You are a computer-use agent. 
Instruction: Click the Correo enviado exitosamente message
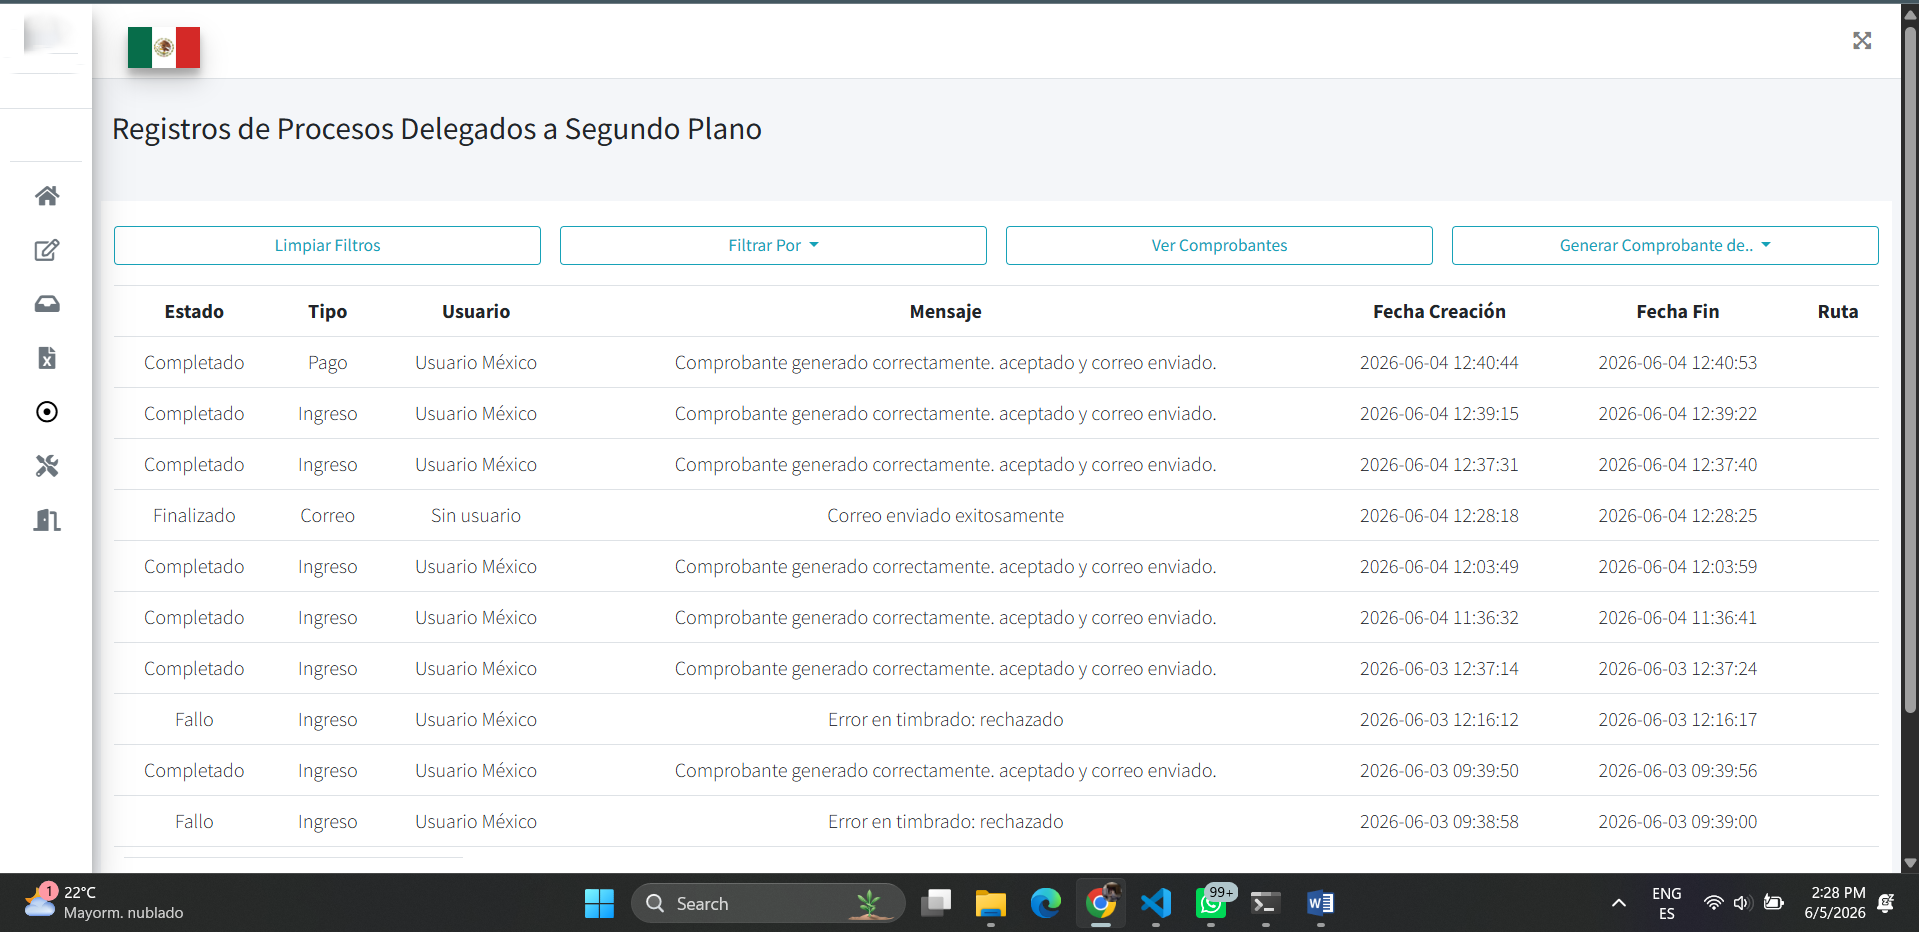tap(945, 516)
